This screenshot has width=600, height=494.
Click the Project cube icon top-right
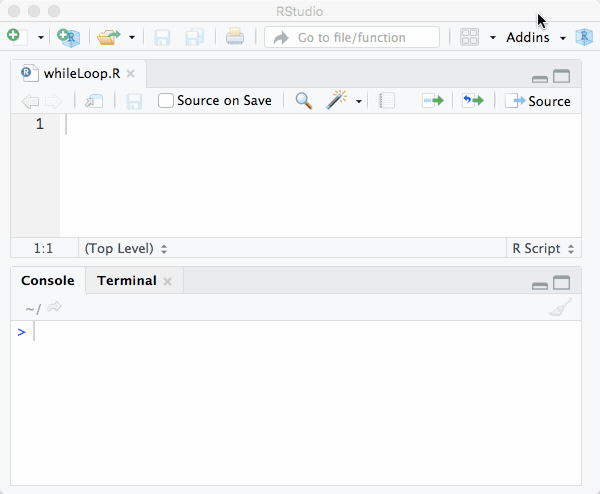click(584, 37)
